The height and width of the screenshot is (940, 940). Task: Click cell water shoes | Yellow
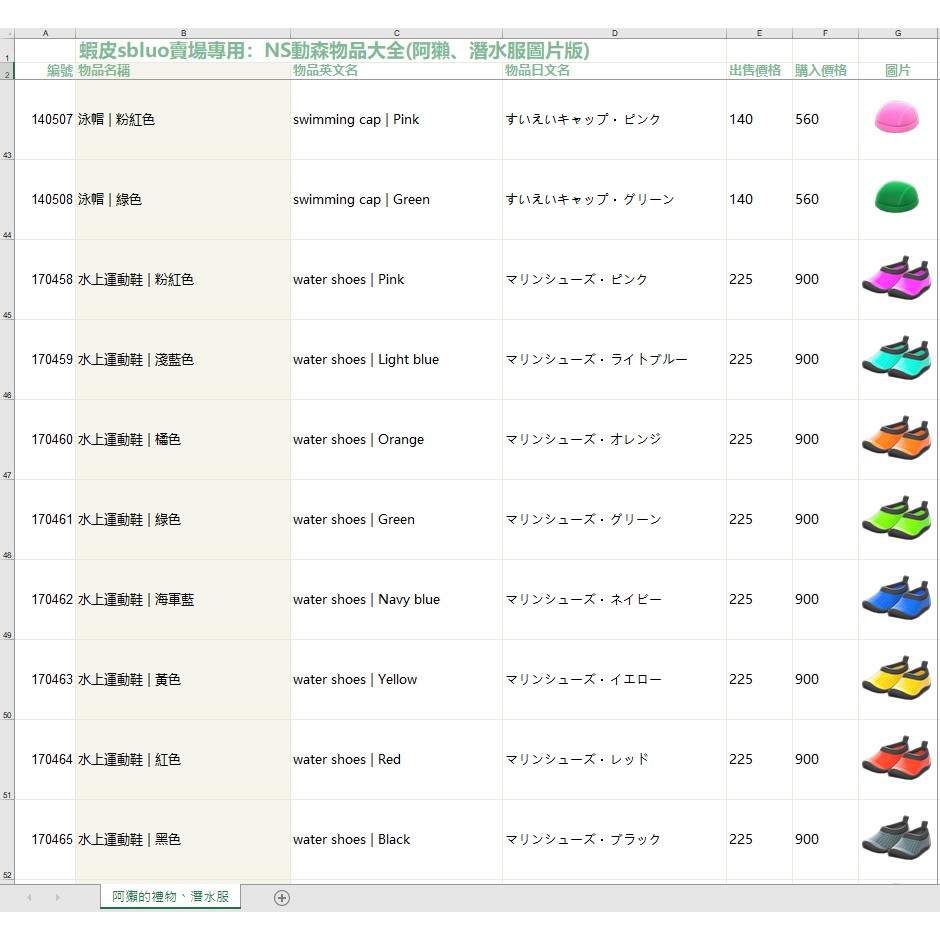click(x=396, y=680)
